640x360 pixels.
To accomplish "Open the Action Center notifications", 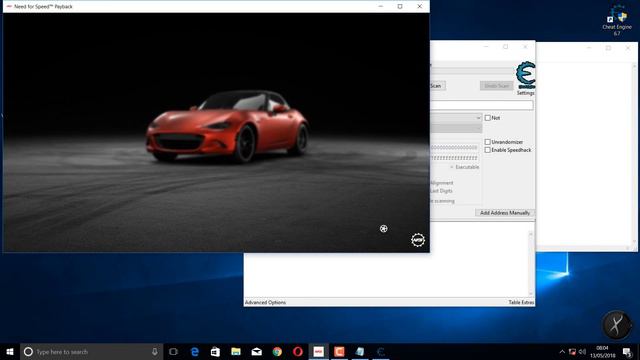I will pos(628,351).
